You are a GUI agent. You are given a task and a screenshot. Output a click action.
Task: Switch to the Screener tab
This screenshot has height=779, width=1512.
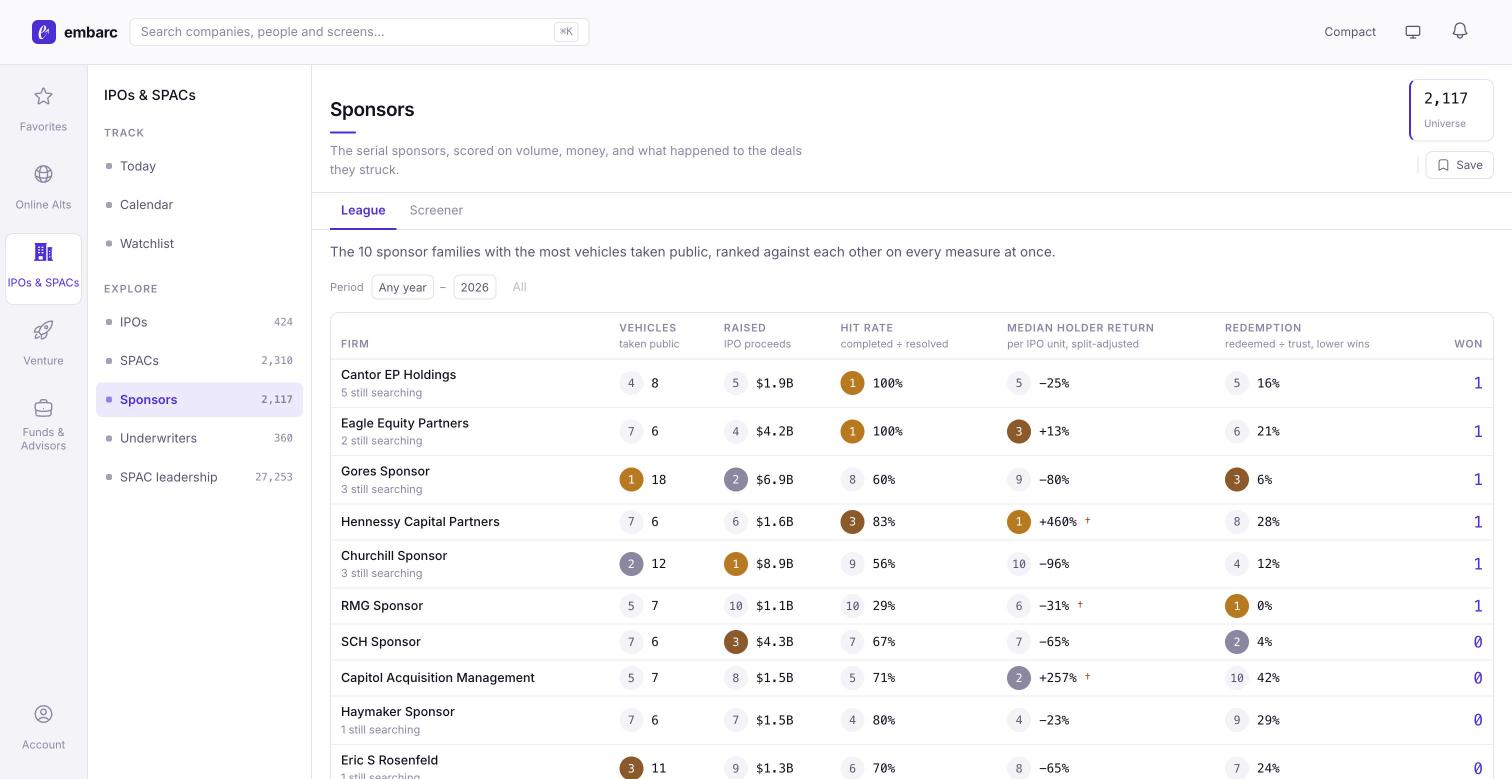point(436,210)
